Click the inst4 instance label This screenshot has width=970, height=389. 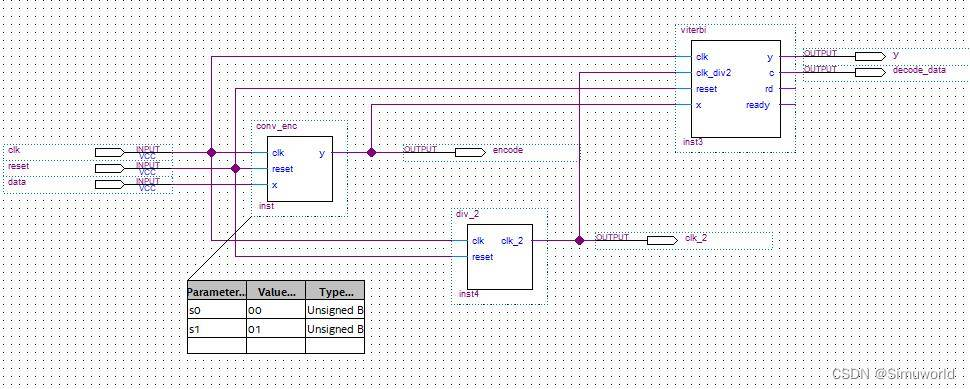469,294
